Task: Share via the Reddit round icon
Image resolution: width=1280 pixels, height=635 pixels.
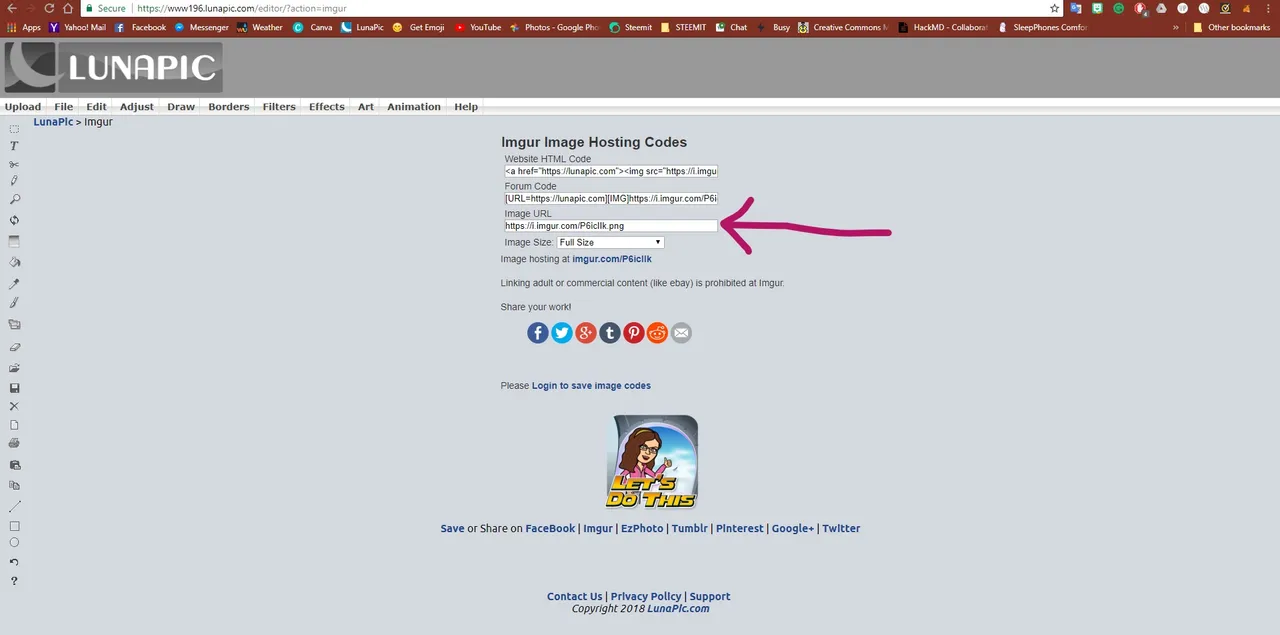Action: 657,333
